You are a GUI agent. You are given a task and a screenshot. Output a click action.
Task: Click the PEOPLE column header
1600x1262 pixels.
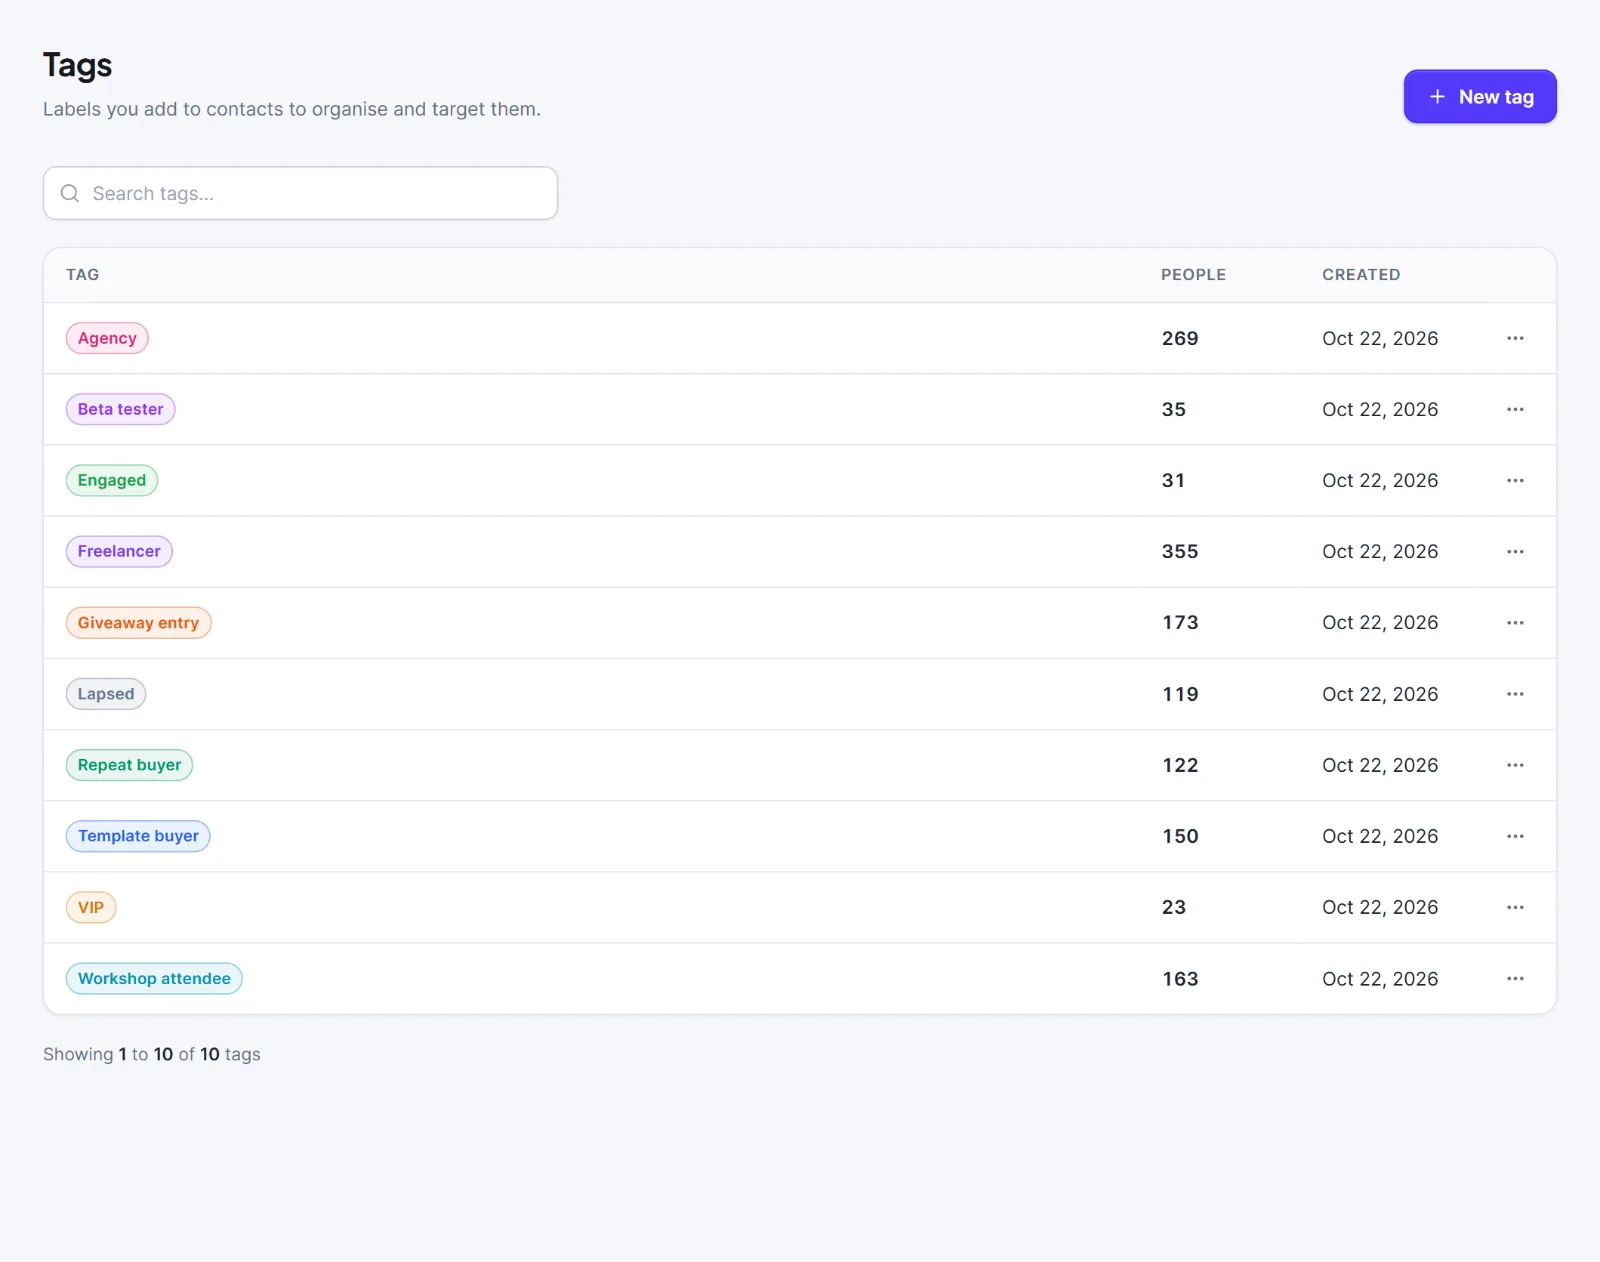tap(1193, 274)
